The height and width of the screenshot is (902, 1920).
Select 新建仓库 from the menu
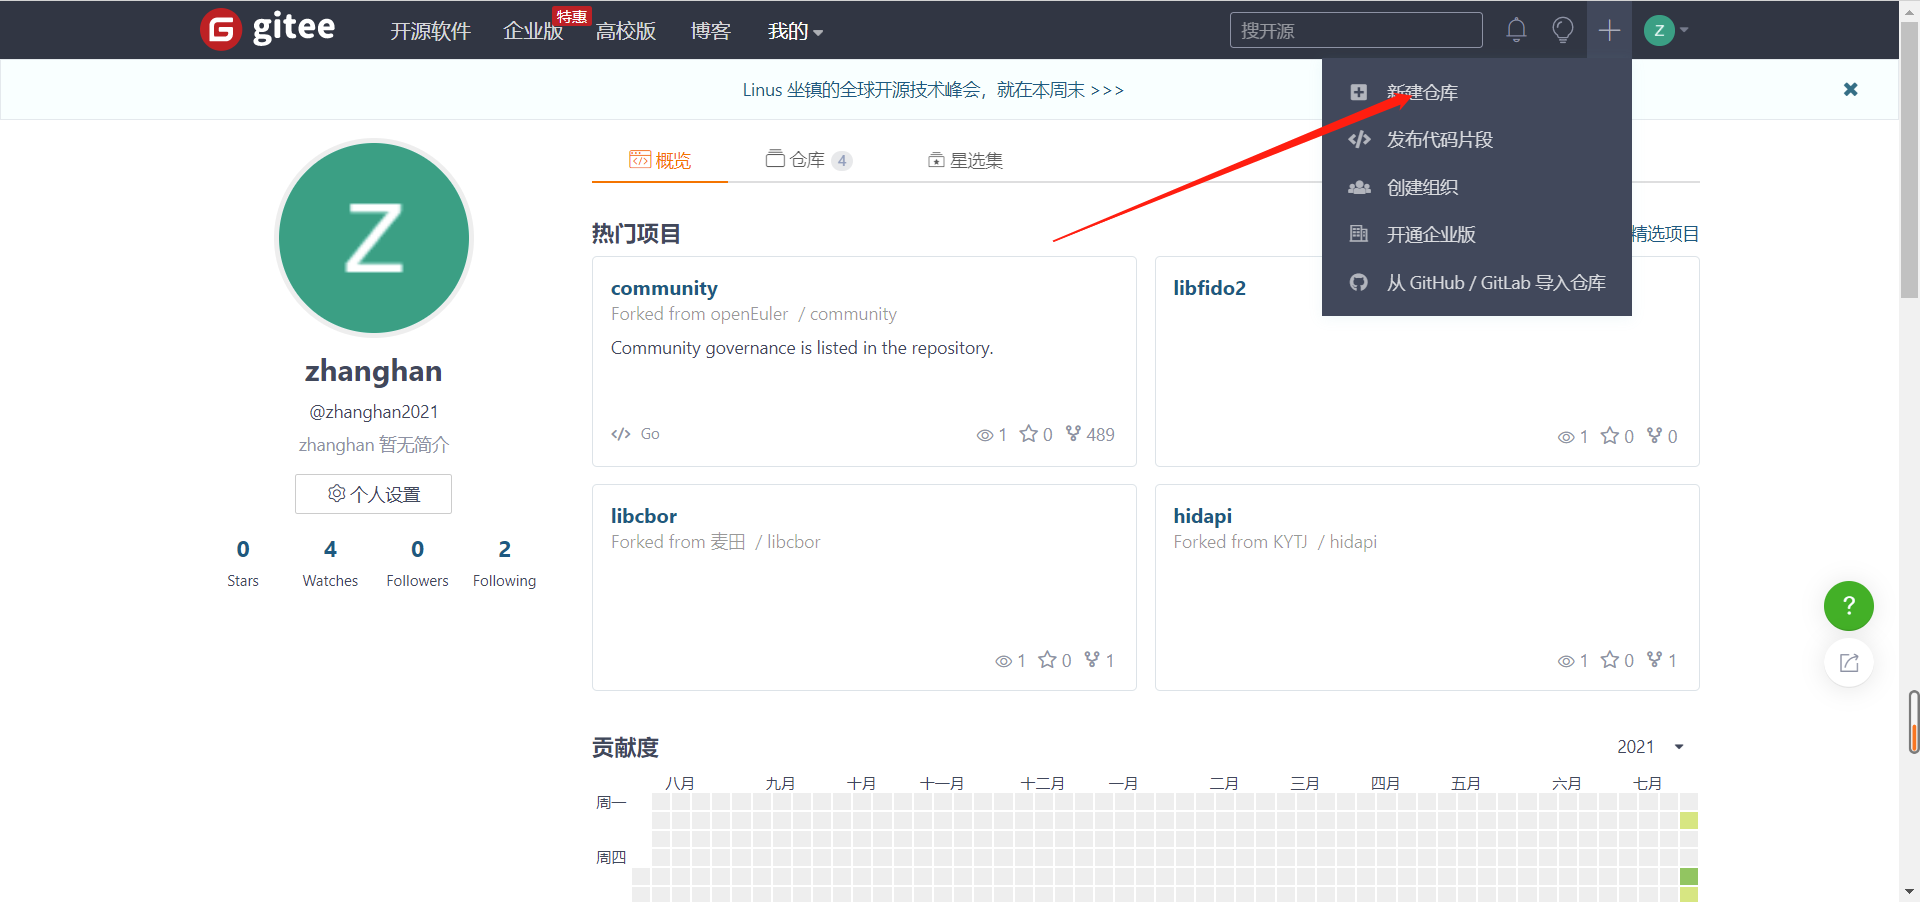pos(1420,92)
